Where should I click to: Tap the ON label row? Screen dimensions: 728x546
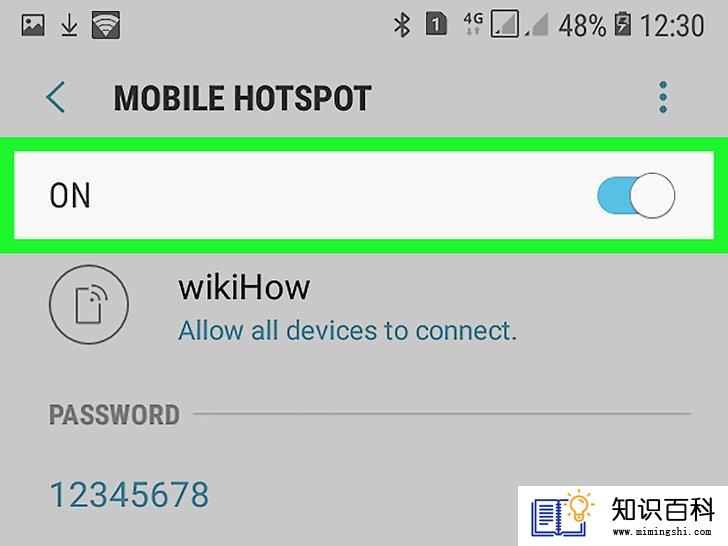[364, 195]
